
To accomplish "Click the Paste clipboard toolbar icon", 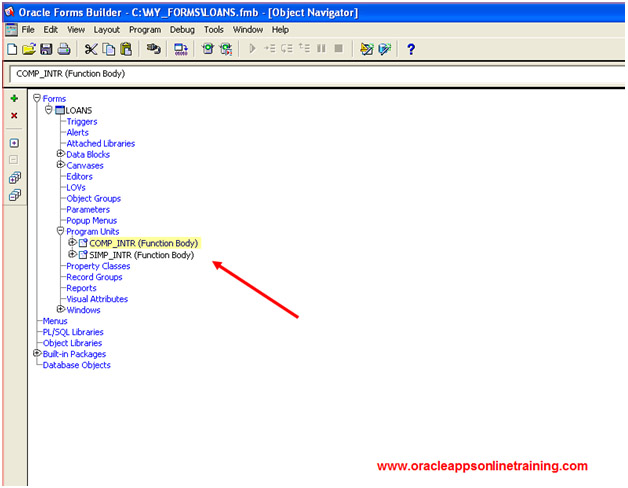I will [126, 48].
